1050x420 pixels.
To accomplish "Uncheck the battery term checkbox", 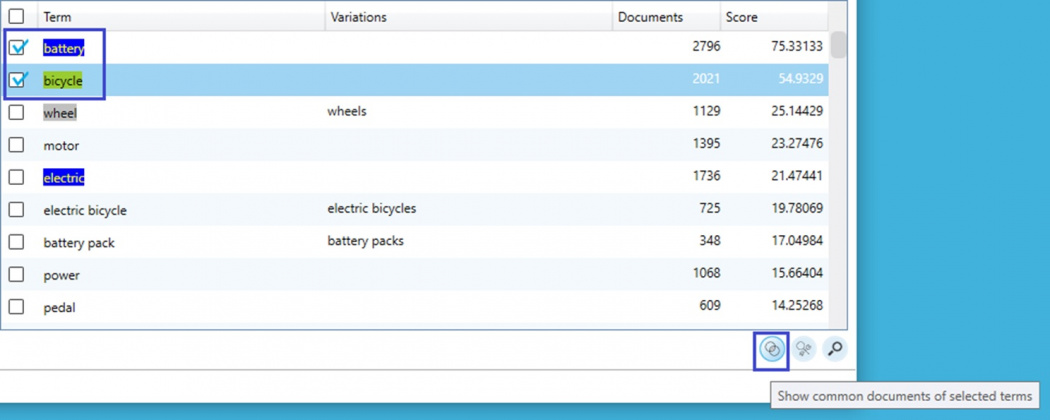I will pos(16,48).
